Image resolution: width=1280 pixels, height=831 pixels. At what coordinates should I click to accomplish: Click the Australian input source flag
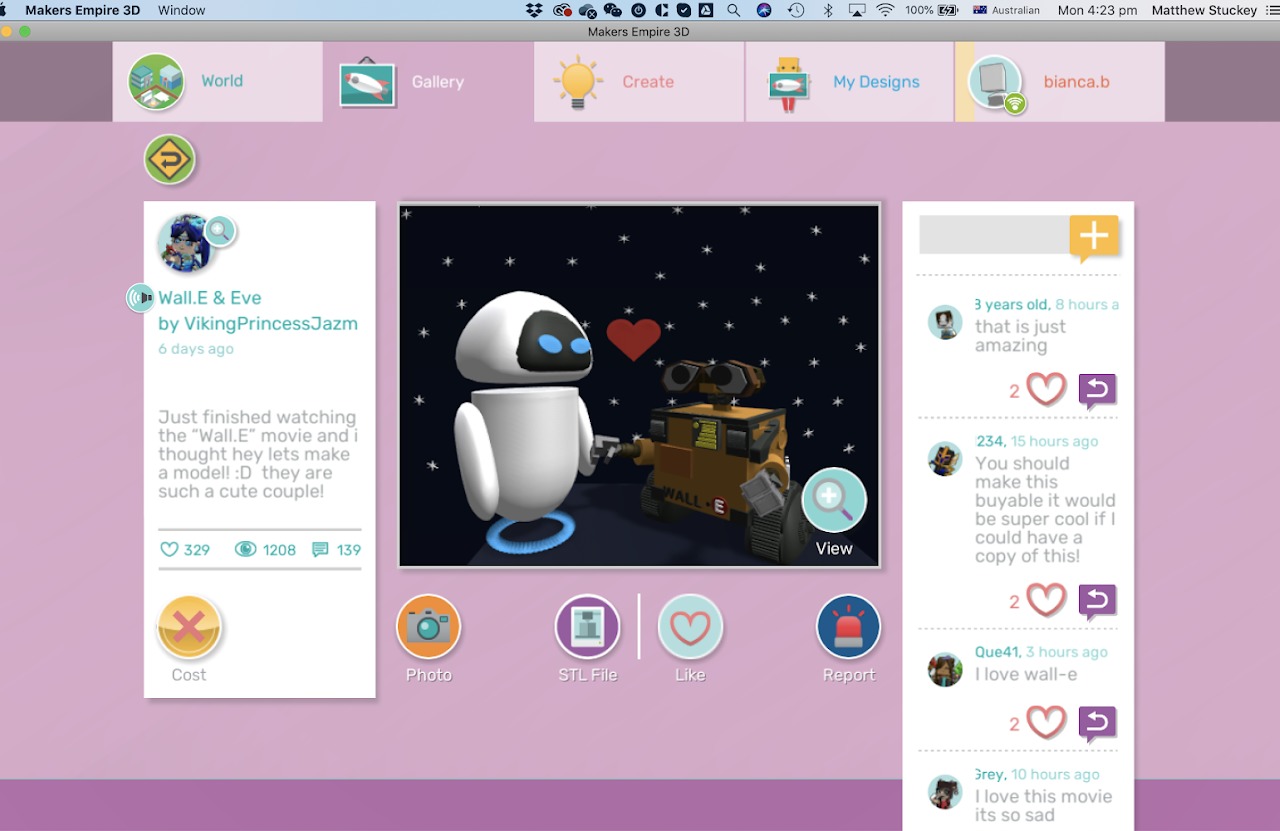[980, 10]
